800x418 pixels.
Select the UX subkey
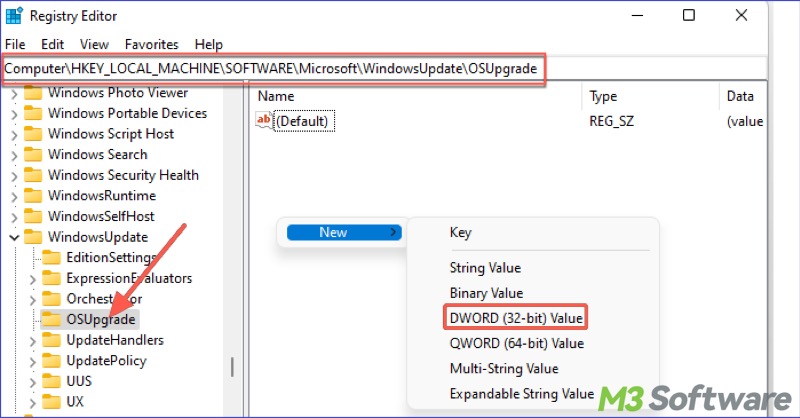click(75, 402)
